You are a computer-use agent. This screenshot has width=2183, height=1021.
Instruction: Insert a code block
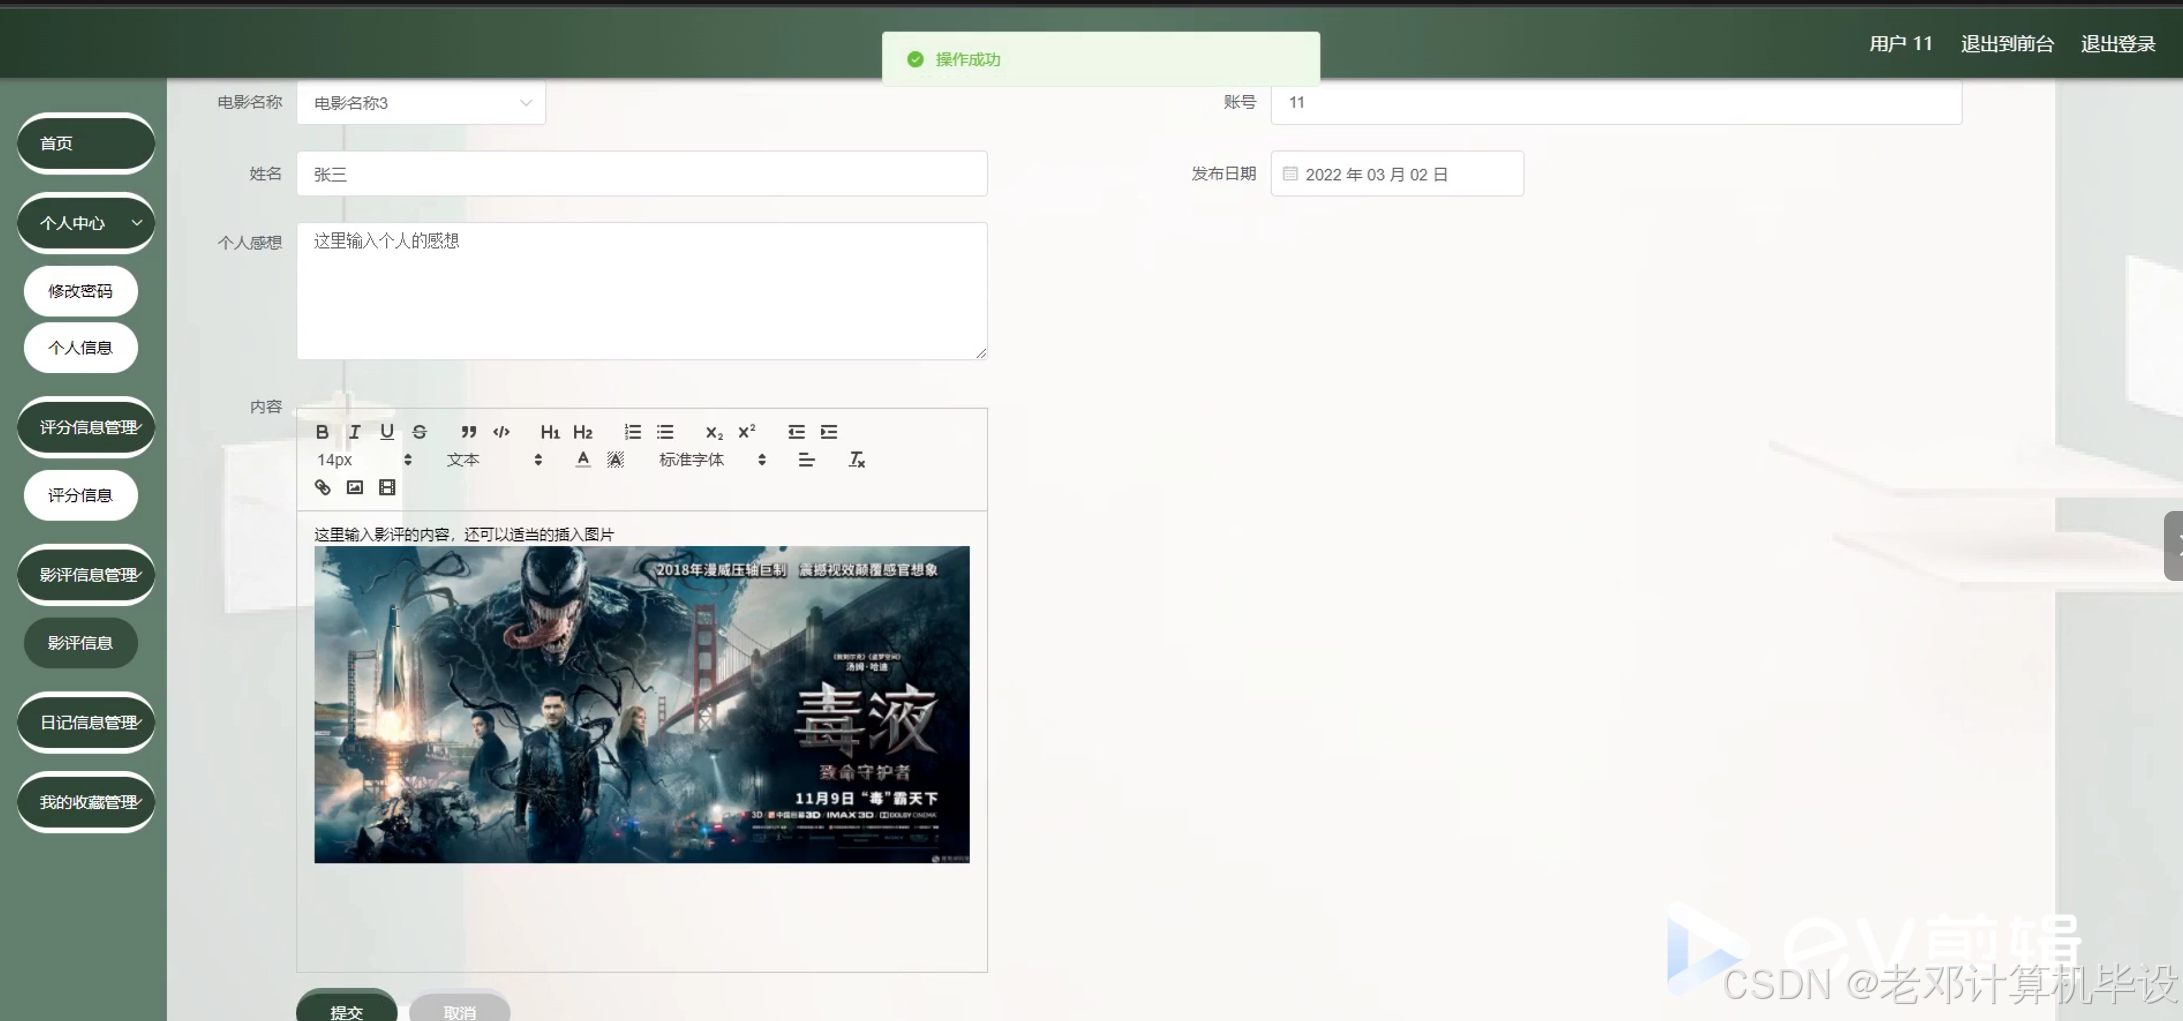tap(501, 432)
